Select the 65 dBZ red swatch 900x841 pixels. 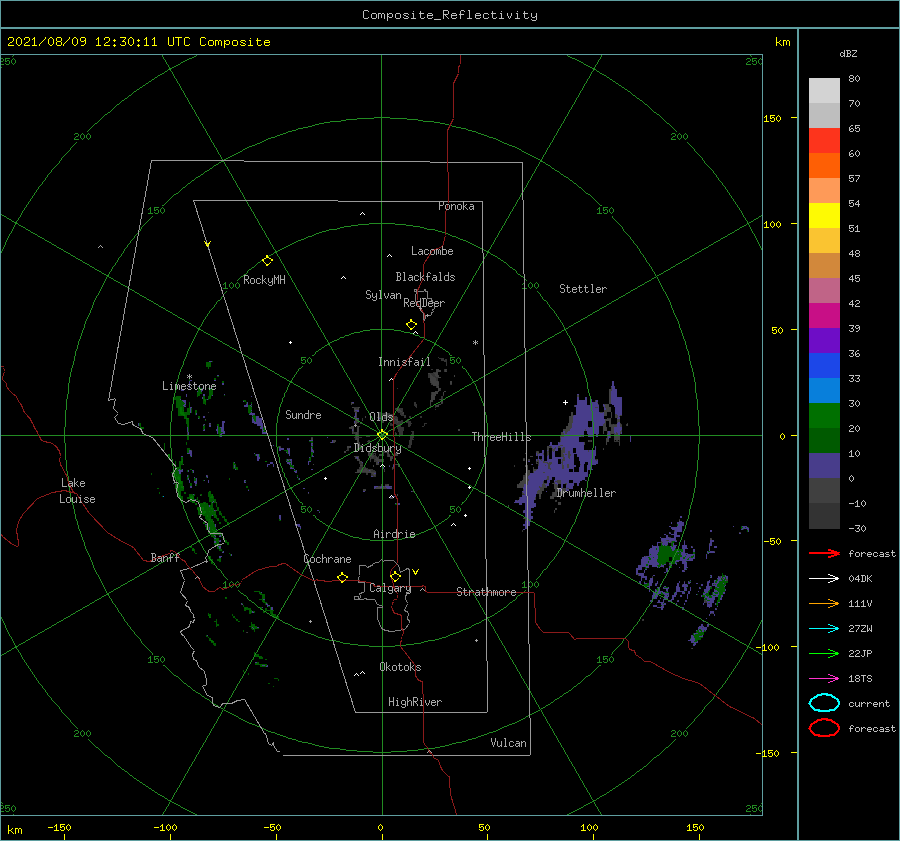click(824, 140)
